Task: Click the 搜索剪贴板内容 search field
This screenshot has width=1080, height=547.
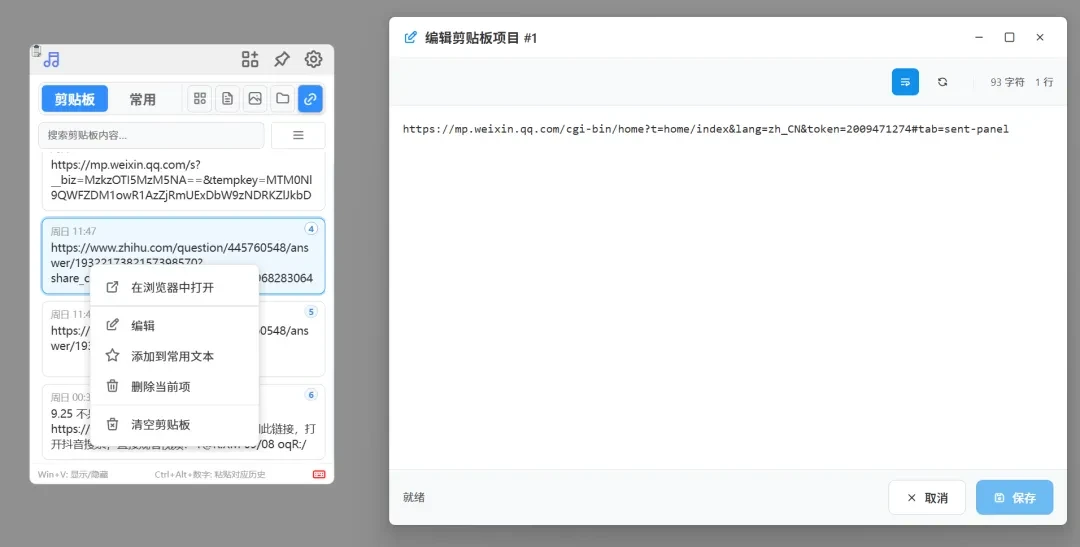Action: click(151, 135)
